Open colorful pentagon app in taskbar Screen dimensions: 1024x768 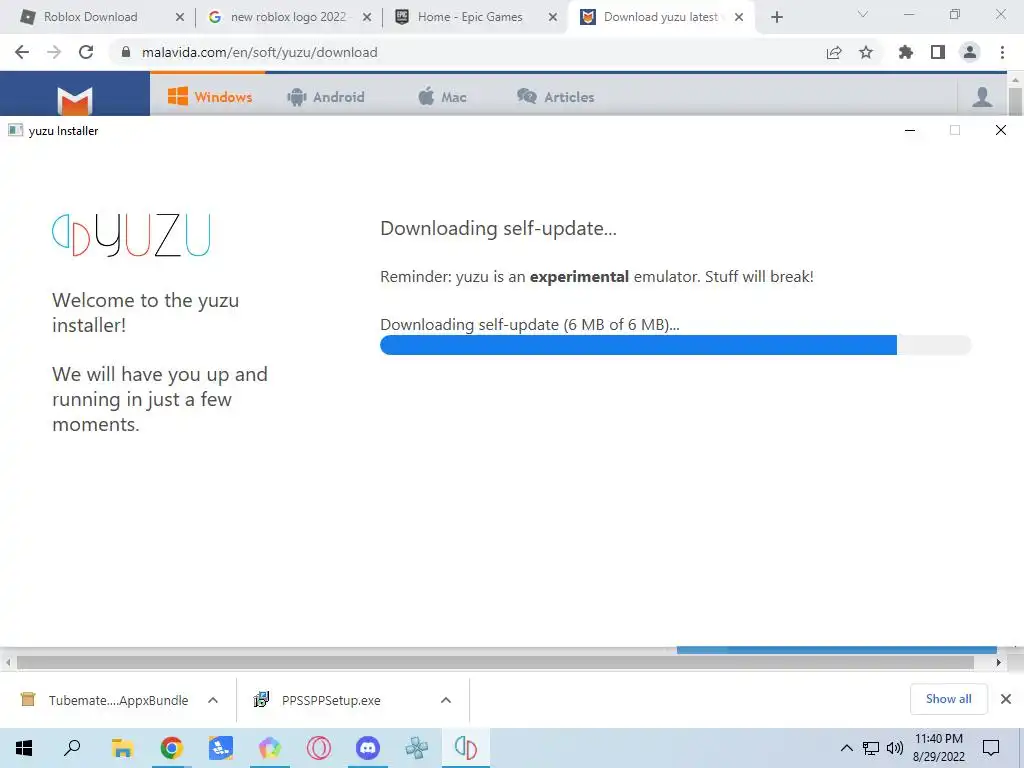pyautogui.click(x=269, y=748)
